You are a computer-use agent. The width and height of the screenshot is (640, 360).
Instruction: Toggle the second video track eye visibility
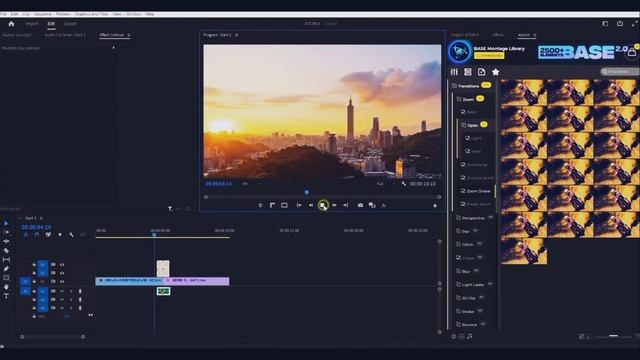[x=62, y=273]
